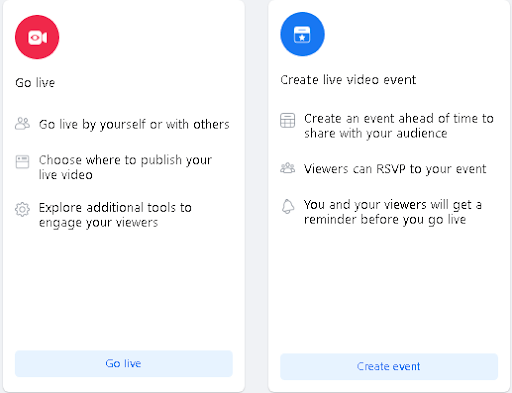512x393 pixels.
Task: Click the blue calendar star event icon
Action: (x=302, y=34)
